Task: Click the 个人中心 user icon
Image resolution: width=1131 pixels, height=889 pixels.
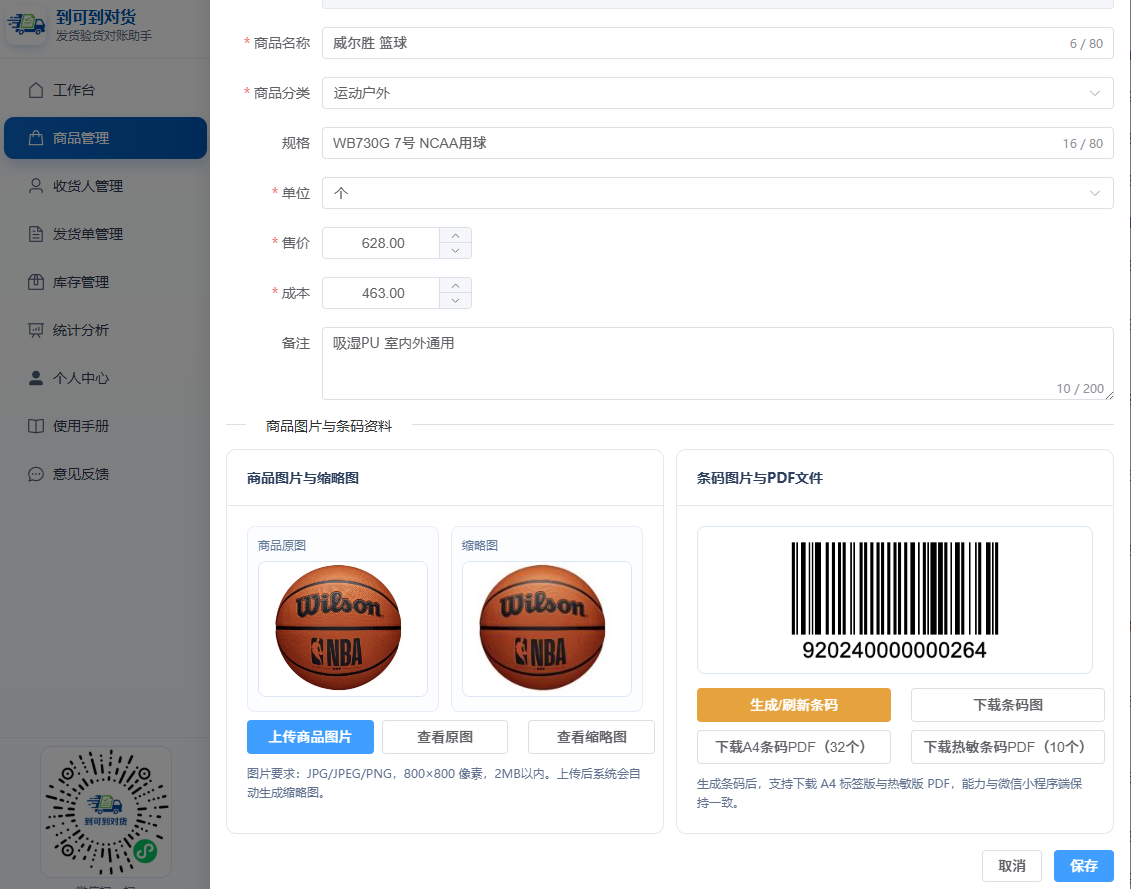Action: pyautogui.click(x=35, y=378)
